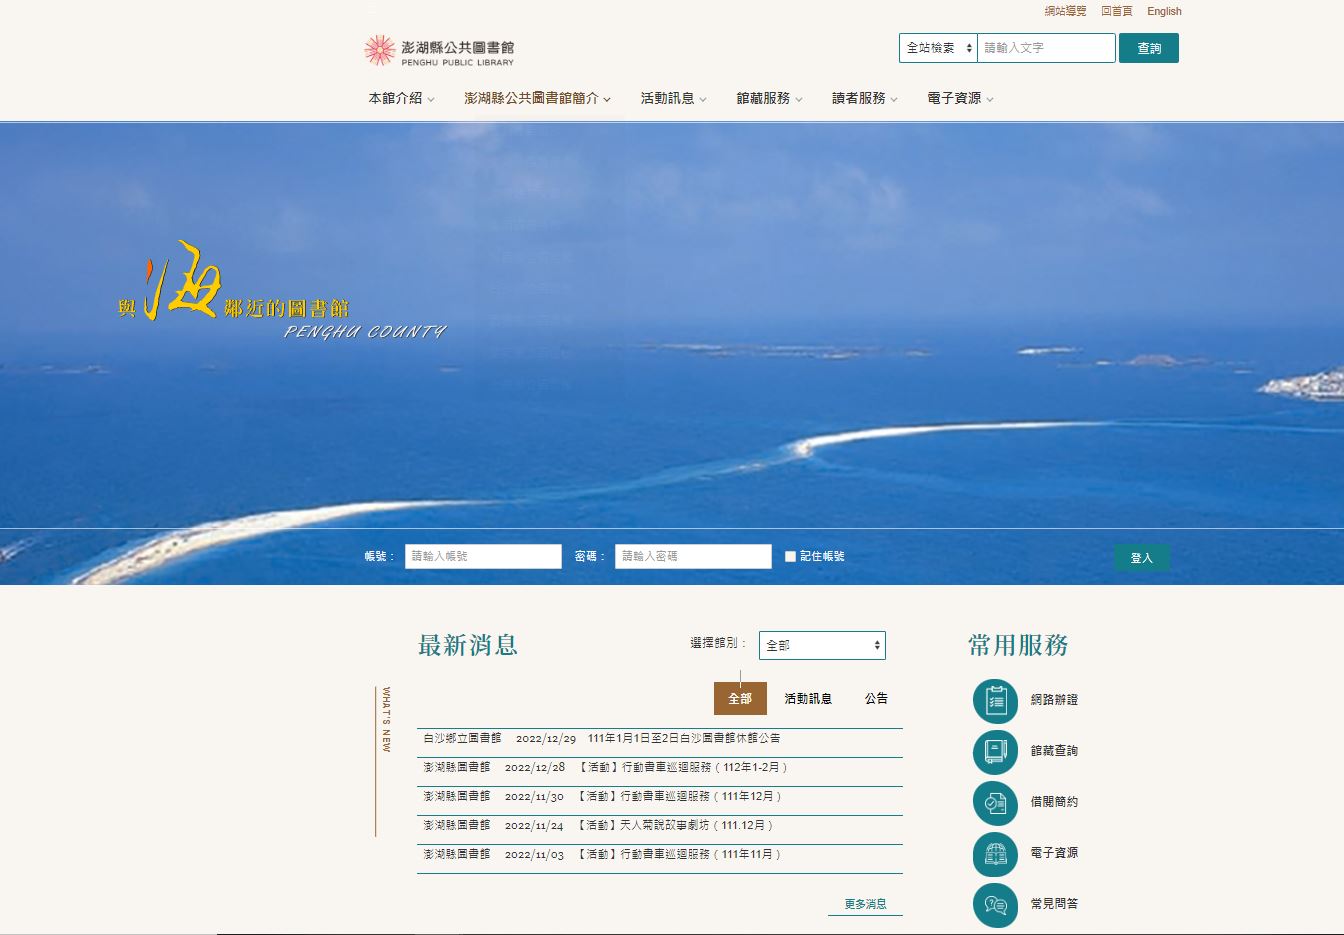The width and height of the screenshot is (1344, 935).
Task: Open the 全站檢索 search scope dropdown
Action: tap(938, 48)
